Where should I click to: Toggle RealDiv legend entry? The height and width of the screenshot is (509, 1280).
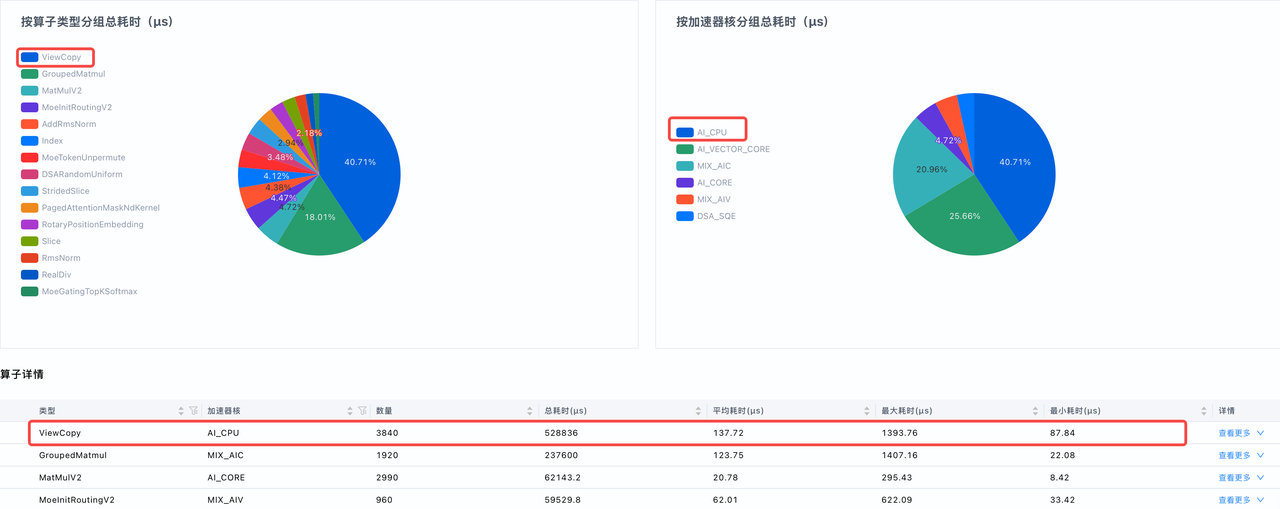coord(47,275)
